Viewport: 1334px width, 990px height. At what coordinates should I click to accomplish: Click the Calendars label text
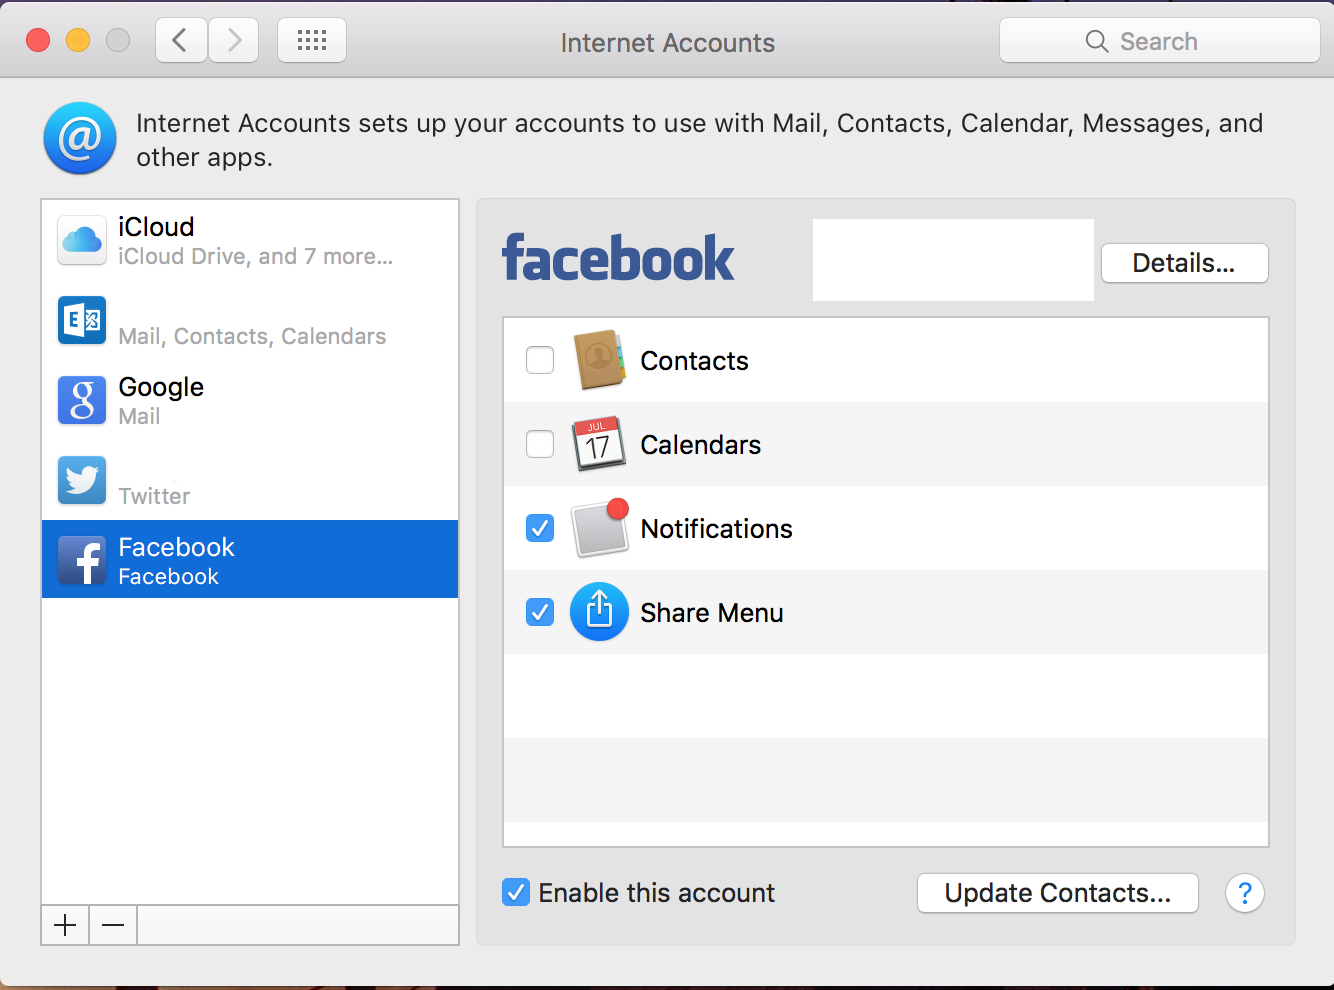pyautogui.click(x=700, y=445)
